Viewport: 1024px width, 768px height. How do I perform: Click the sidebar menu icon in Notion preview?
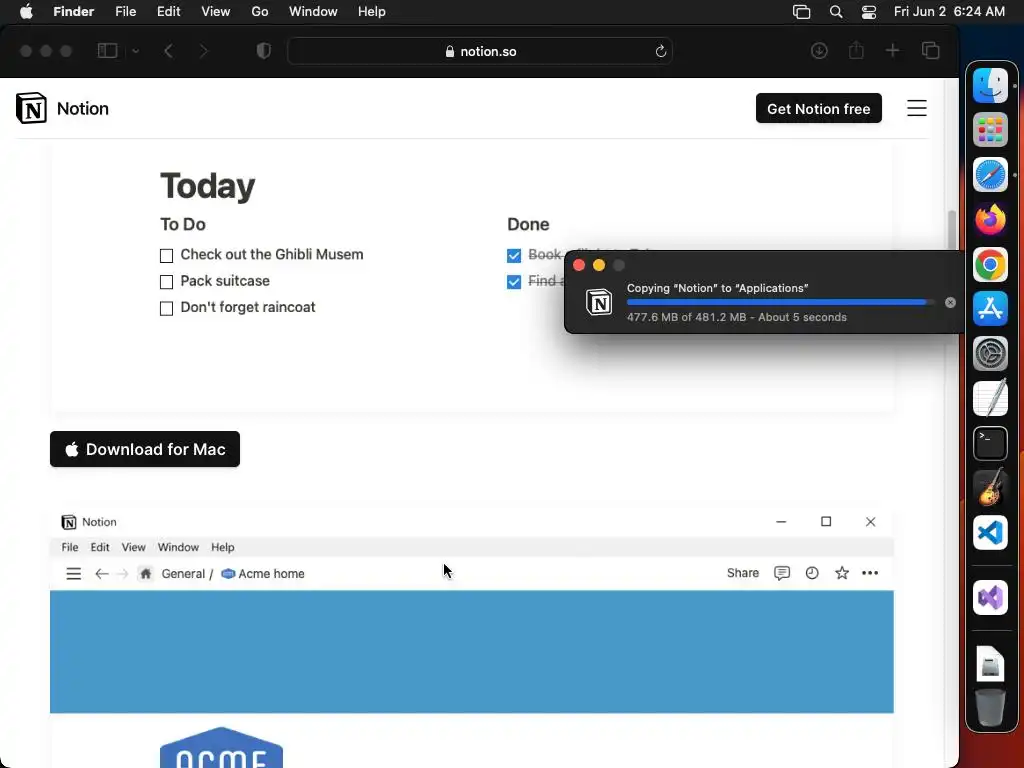click(74, 573)
